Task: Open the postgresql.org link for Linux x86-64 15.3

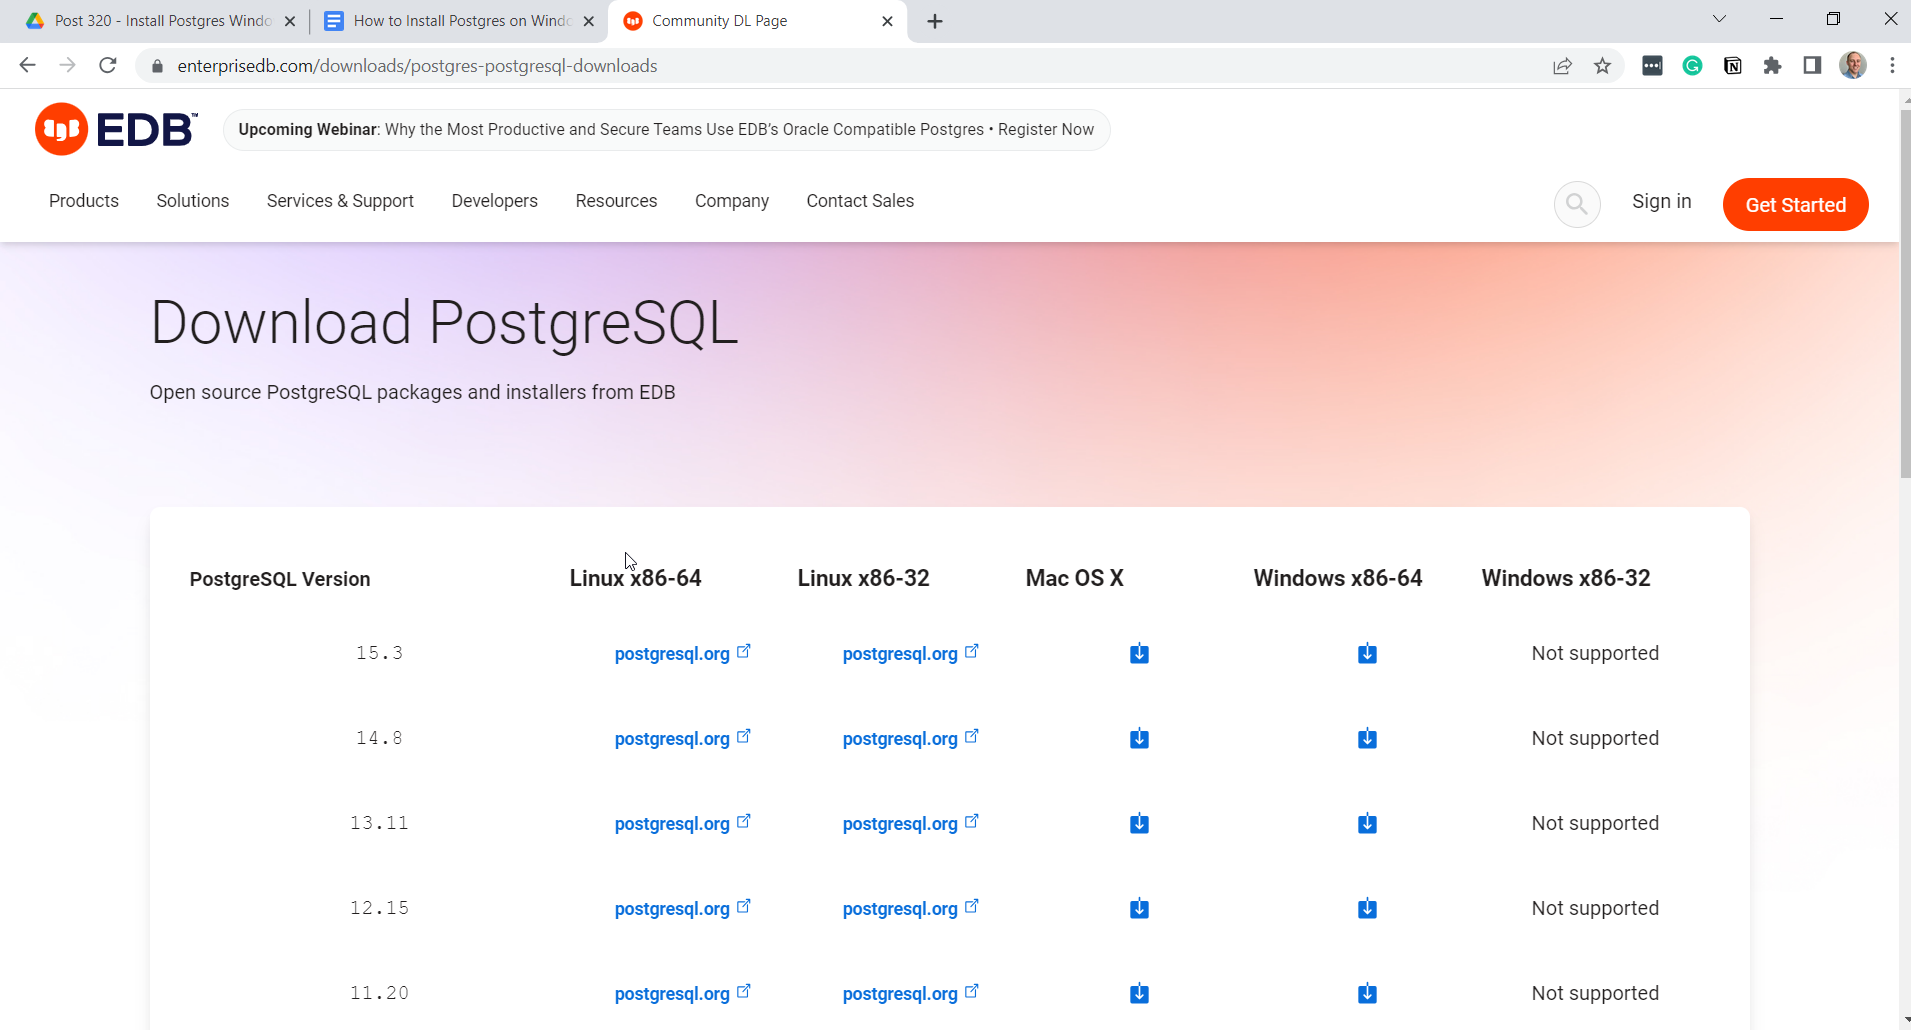Action: pos(672,654)
